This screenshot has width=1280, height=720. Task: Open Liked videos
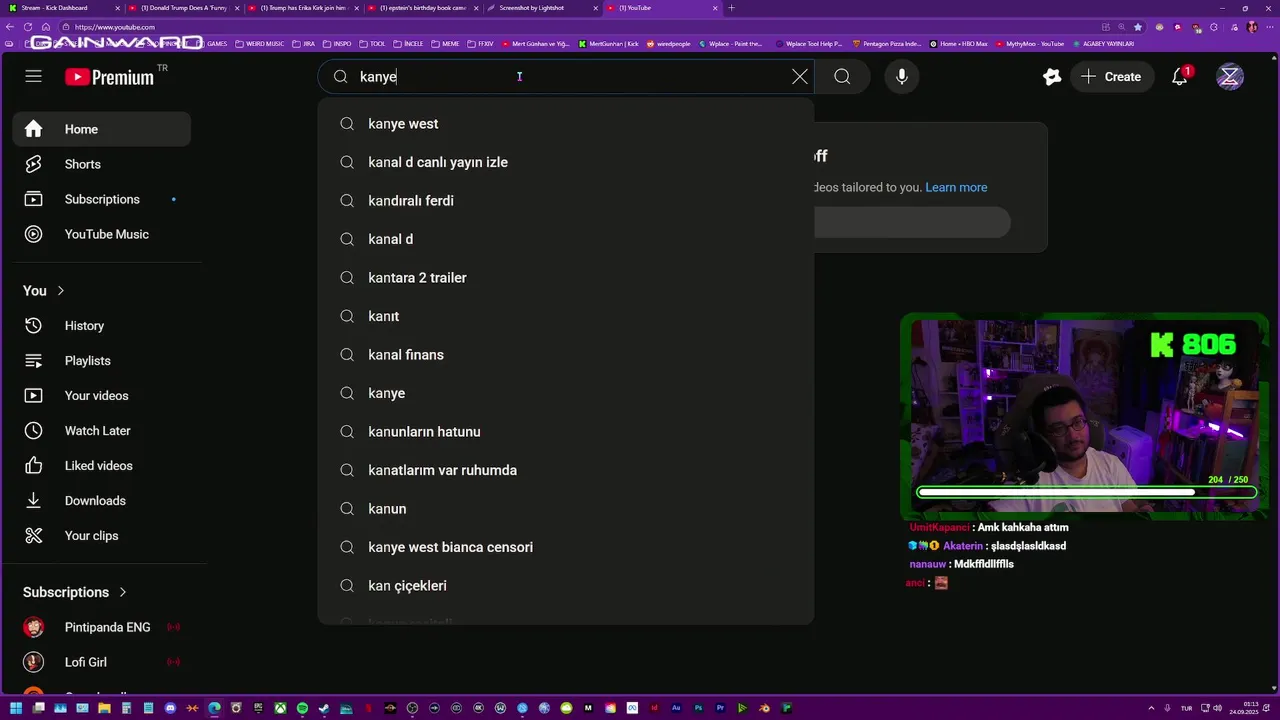pyautogui.click(x=101, y=465)
